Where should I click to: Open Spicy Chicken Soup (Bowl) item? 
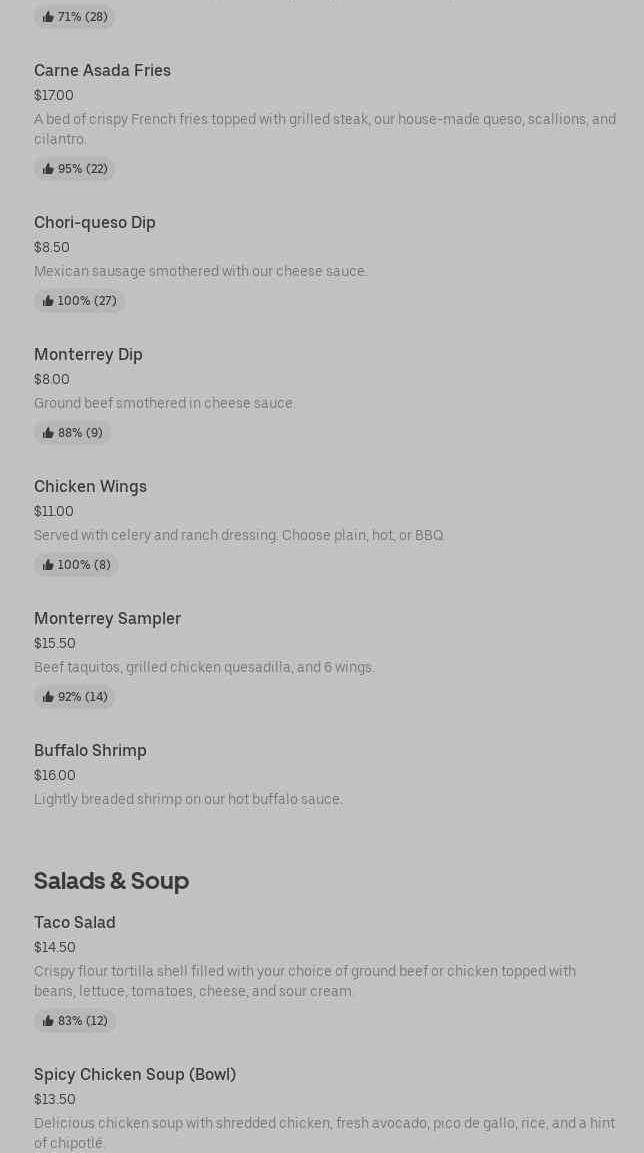[135, 1074]
